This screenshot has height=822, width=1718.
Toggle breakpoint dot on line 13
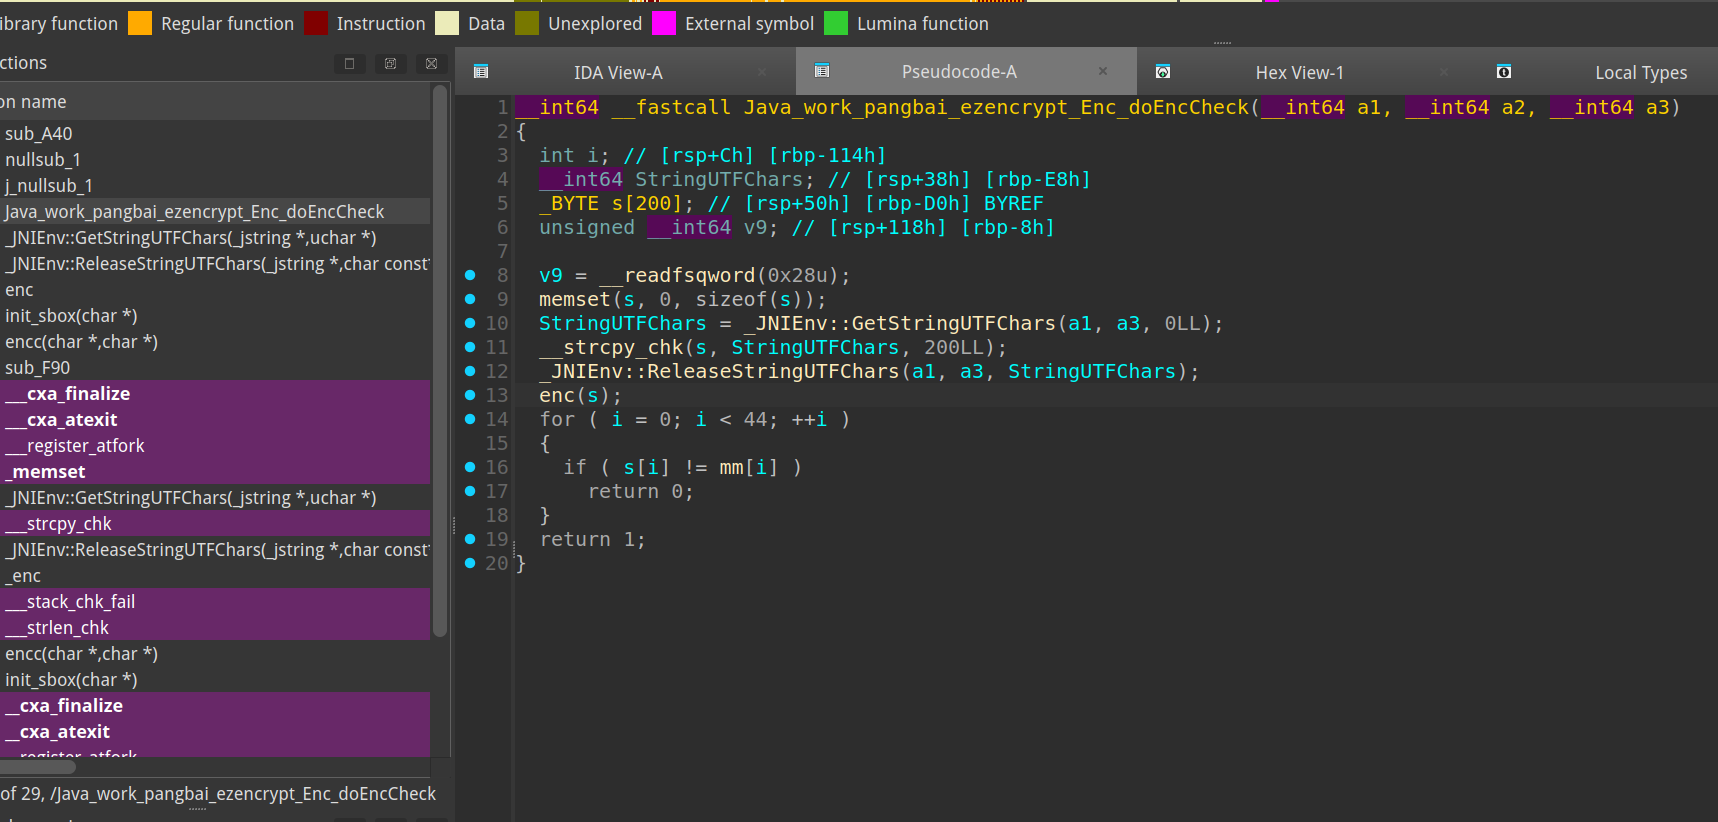(x=470, y=395)
